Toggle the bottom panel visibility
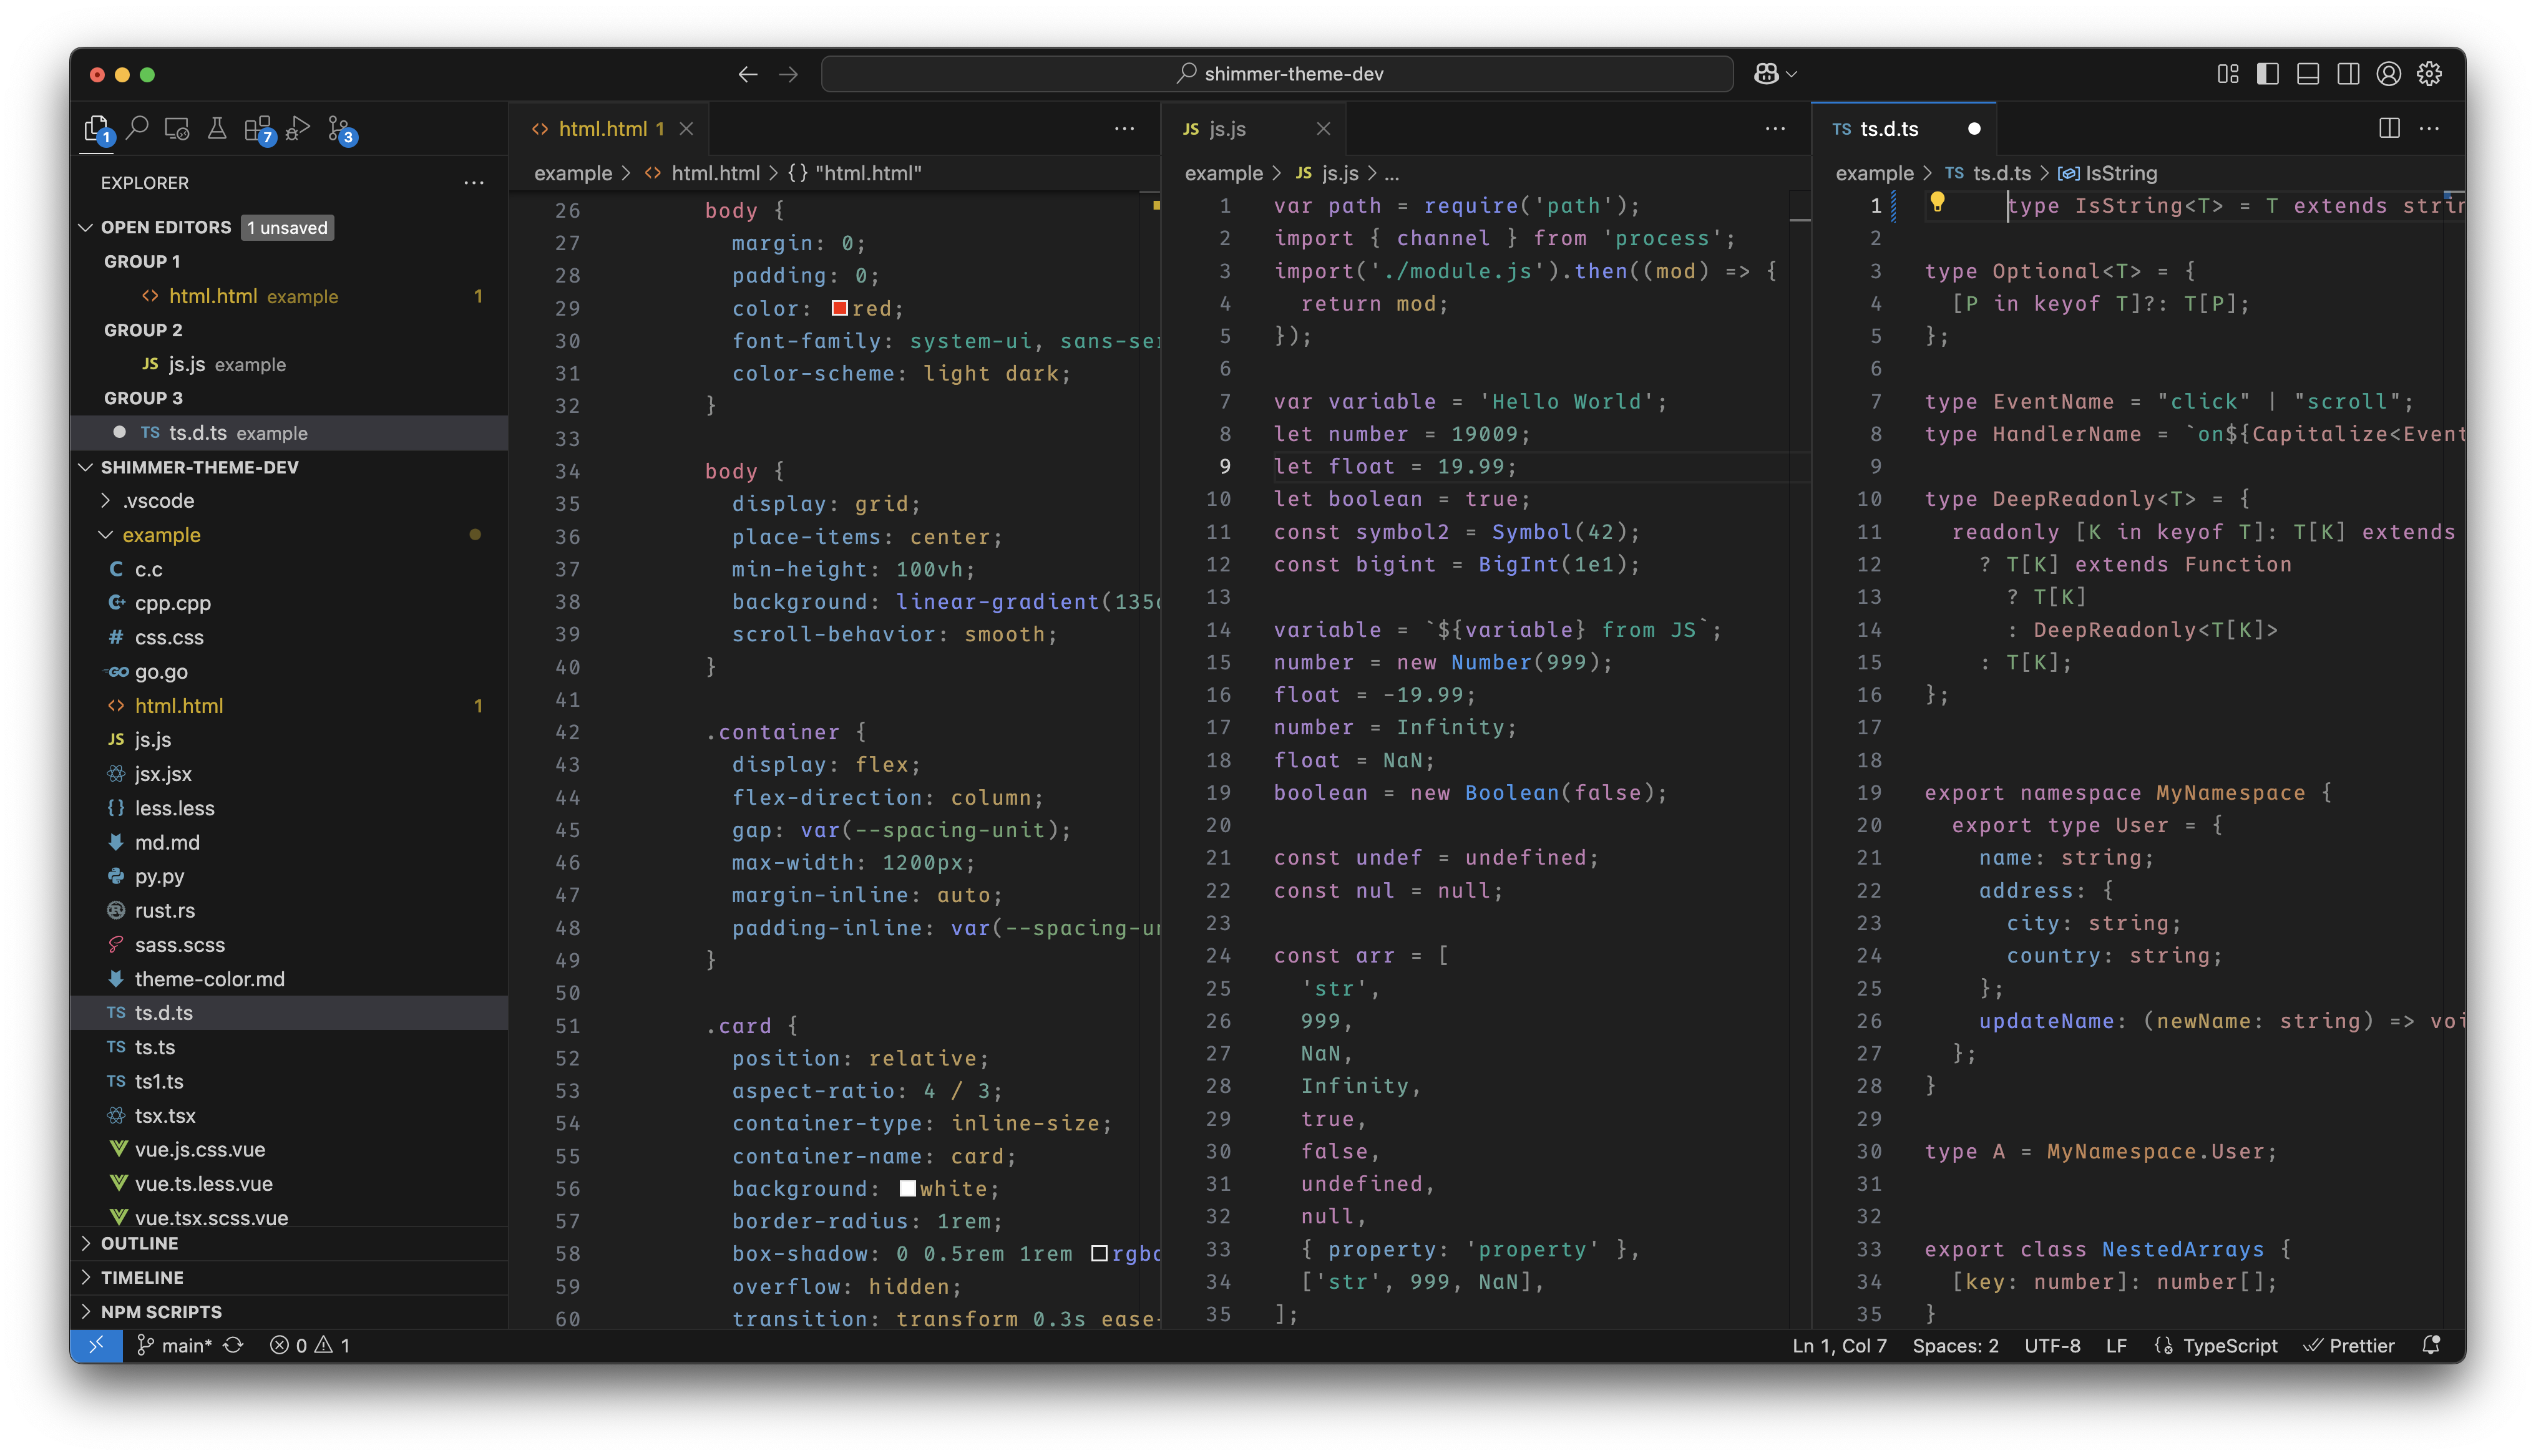This screenshot has height=1456, width=2536. coord(2308,74)
